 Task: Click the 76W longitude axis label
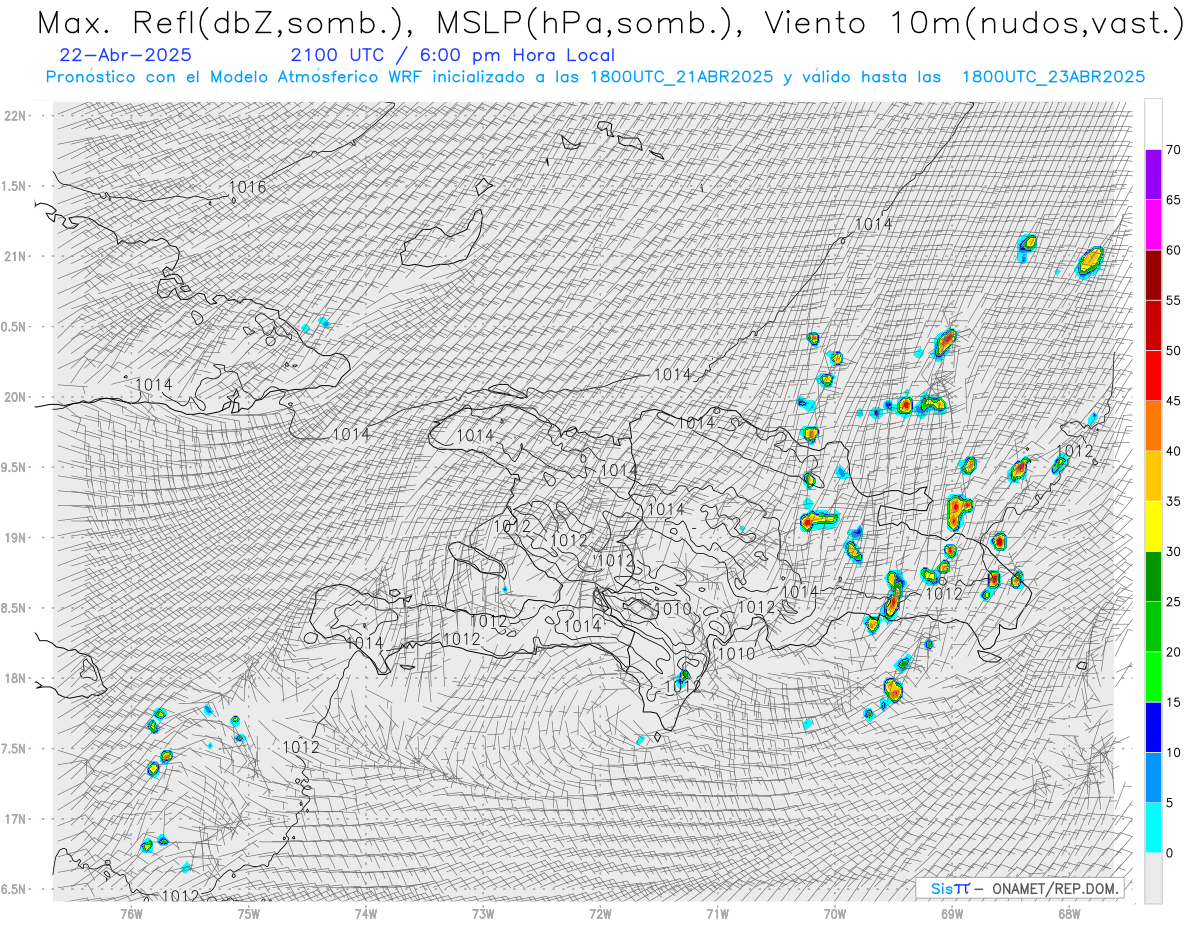point(131,913)
